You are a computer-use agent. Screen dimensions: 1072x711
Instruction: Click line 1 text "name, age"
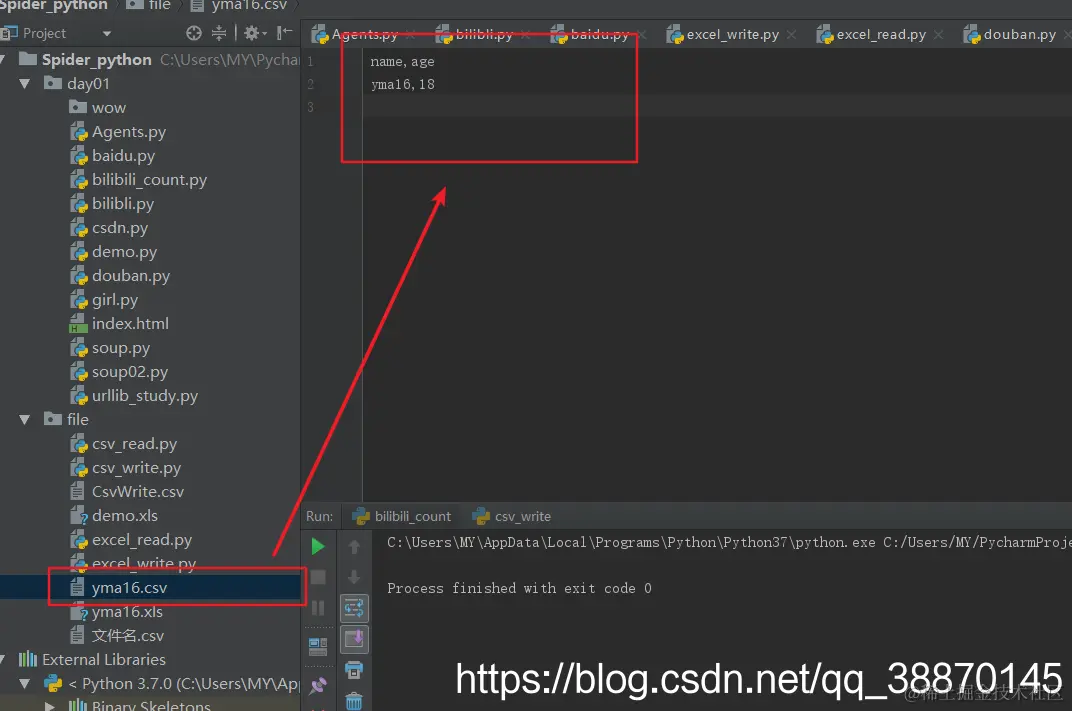(x=402, y=62)
